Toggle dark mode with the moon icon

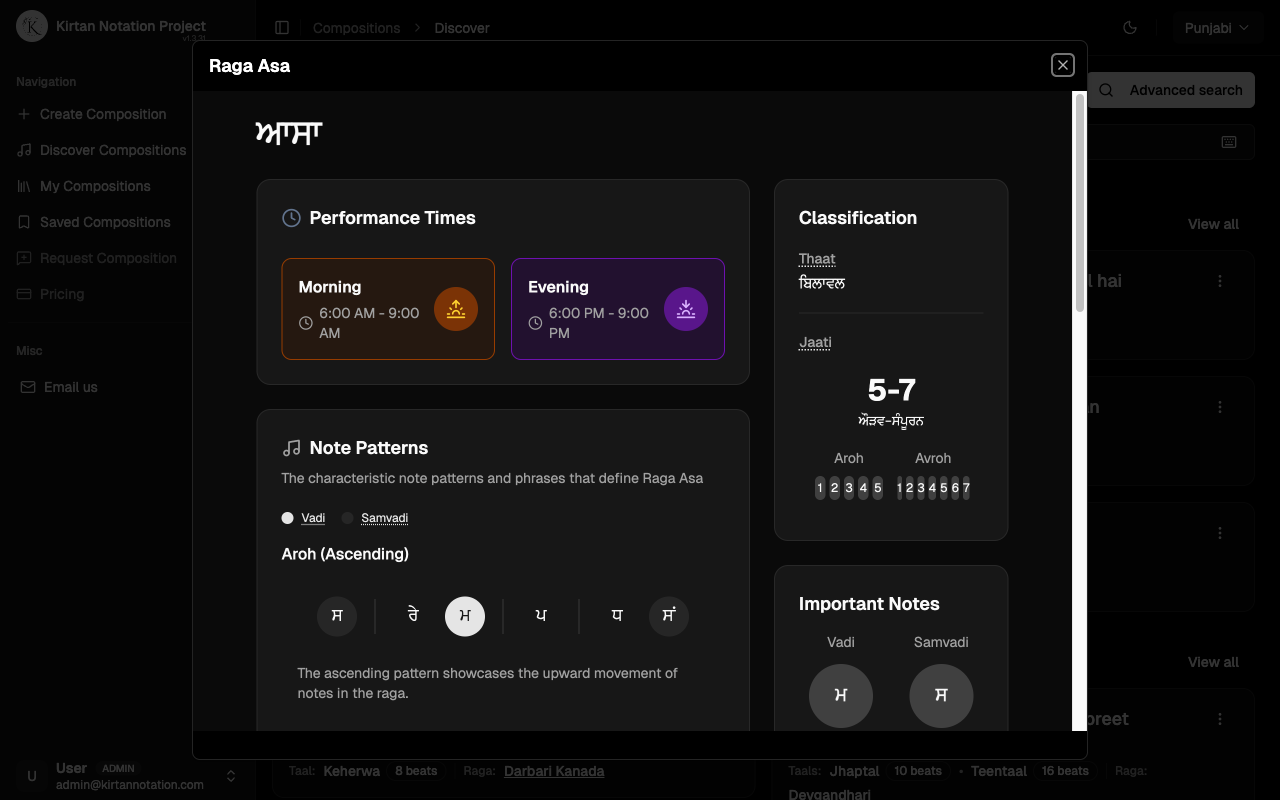point(1130,28)
